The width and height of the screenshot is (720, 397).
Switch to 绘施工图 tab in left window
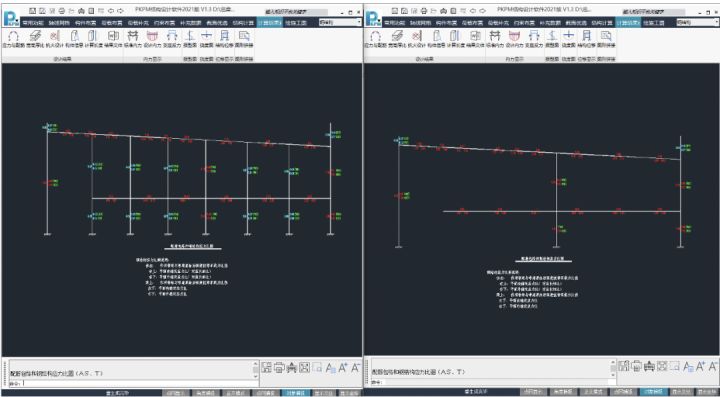pos(295,22)
